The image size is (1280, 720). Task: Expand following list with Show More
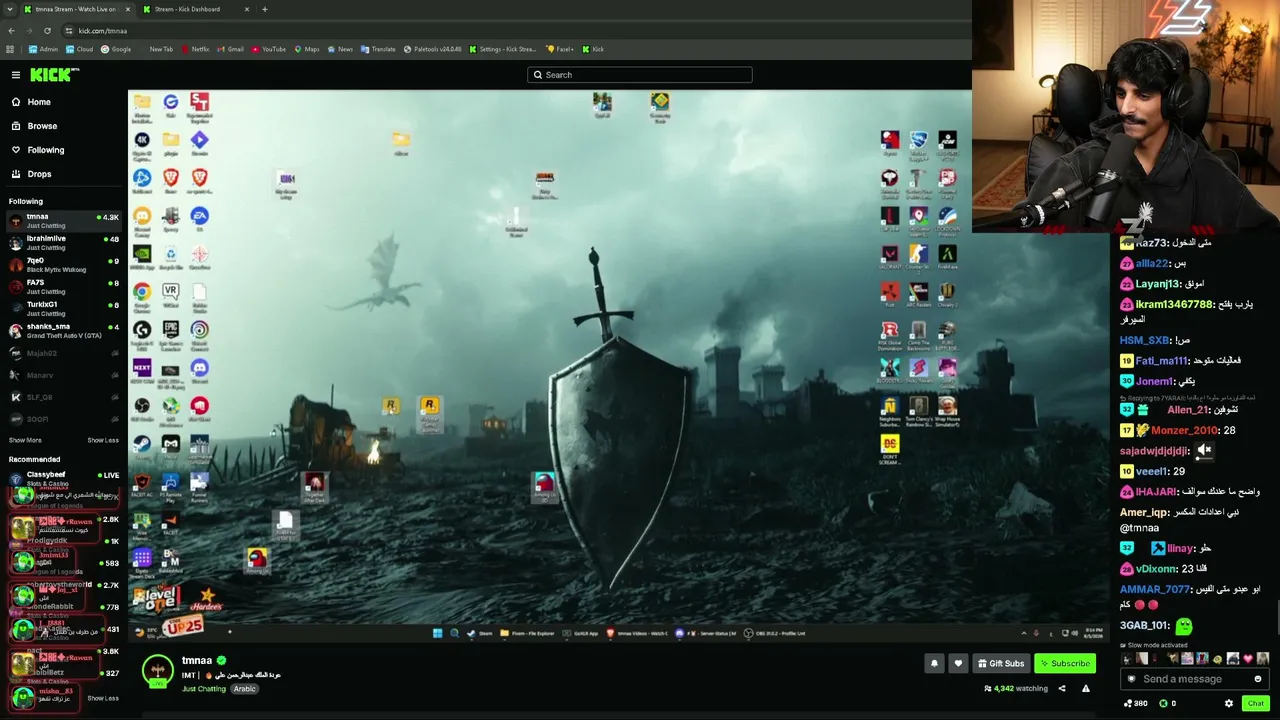pyautogui.click(x=25, y=440)
